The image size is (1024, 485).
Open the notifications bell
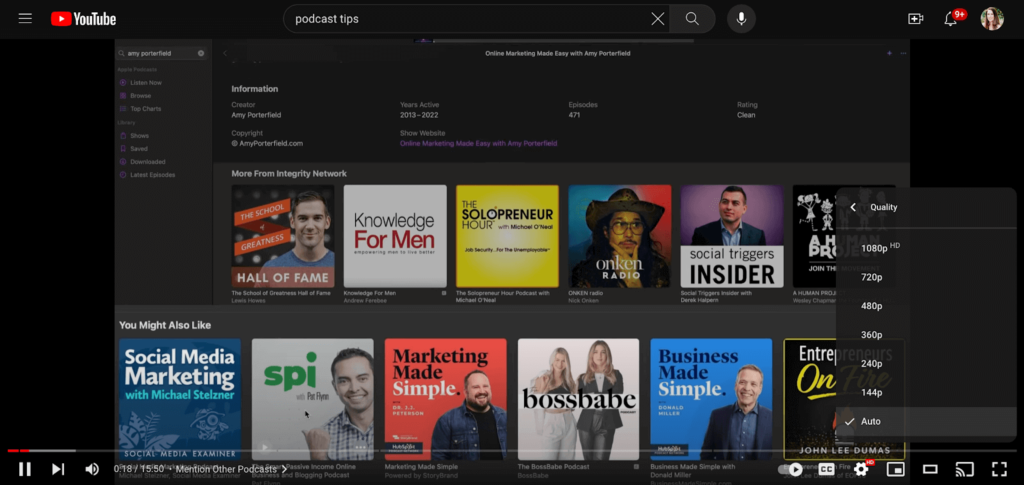[951, 19]
